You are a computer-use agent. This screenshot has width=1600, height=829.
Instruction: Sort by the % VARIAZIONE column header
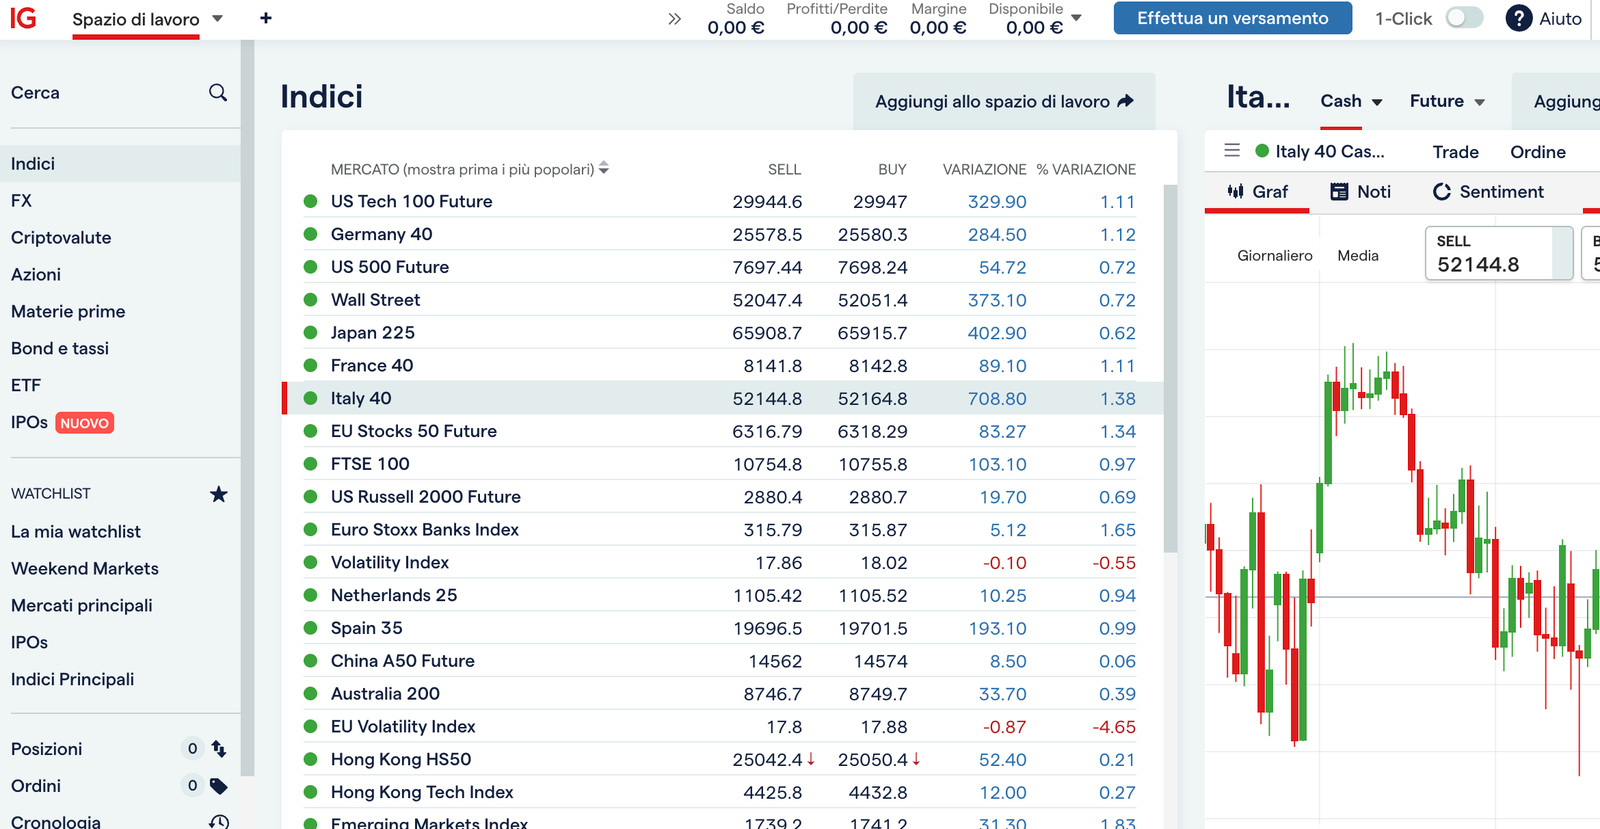[1086, 170]
